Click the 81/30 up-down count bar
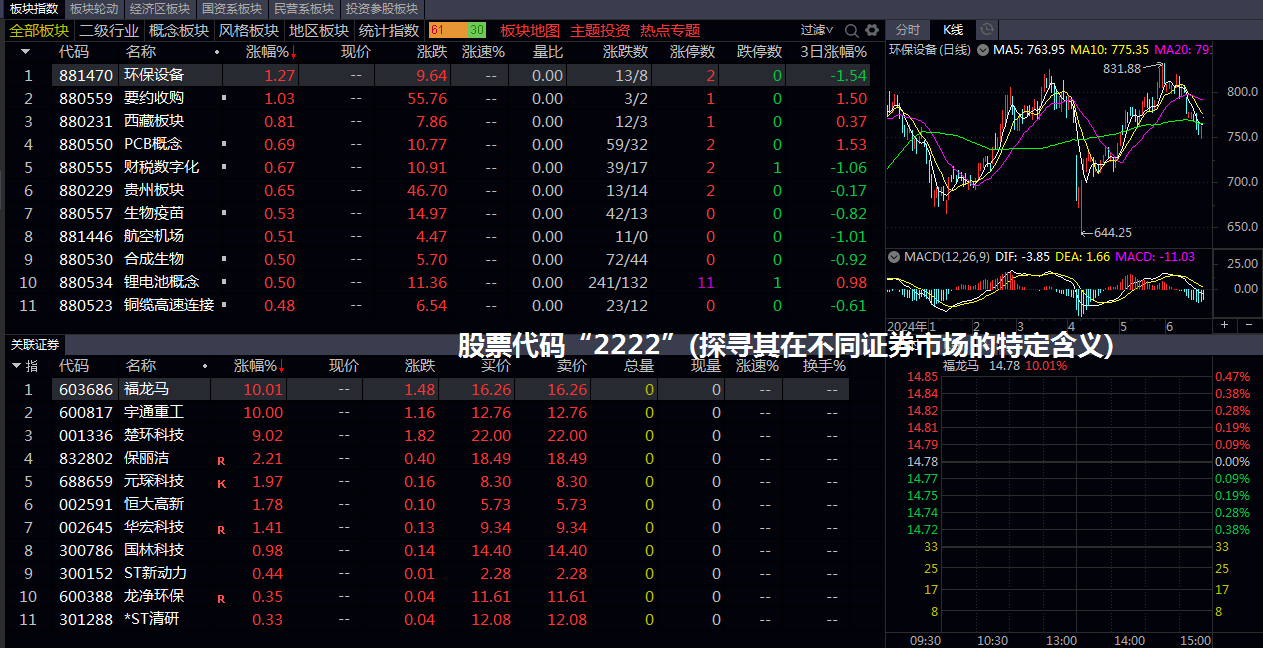 click(x=457, y=30)
